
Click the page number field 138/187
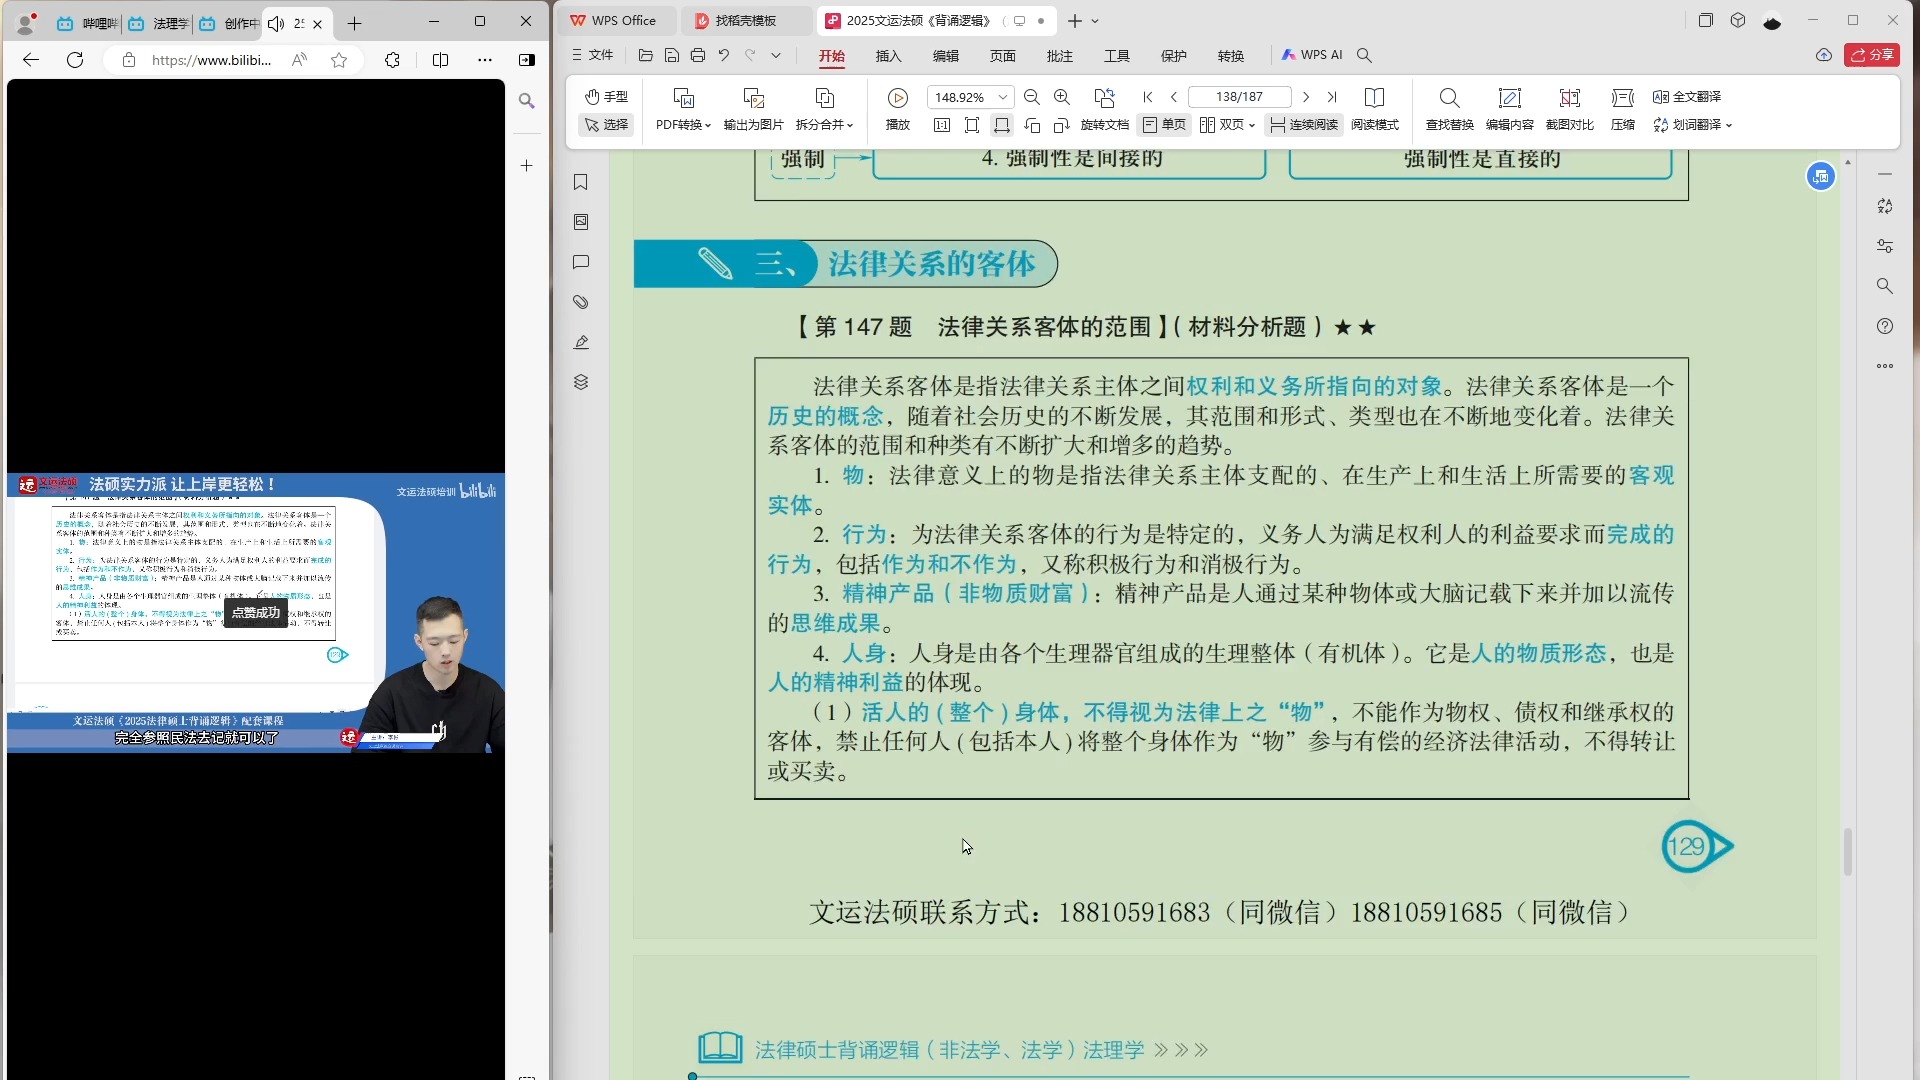1239,97
